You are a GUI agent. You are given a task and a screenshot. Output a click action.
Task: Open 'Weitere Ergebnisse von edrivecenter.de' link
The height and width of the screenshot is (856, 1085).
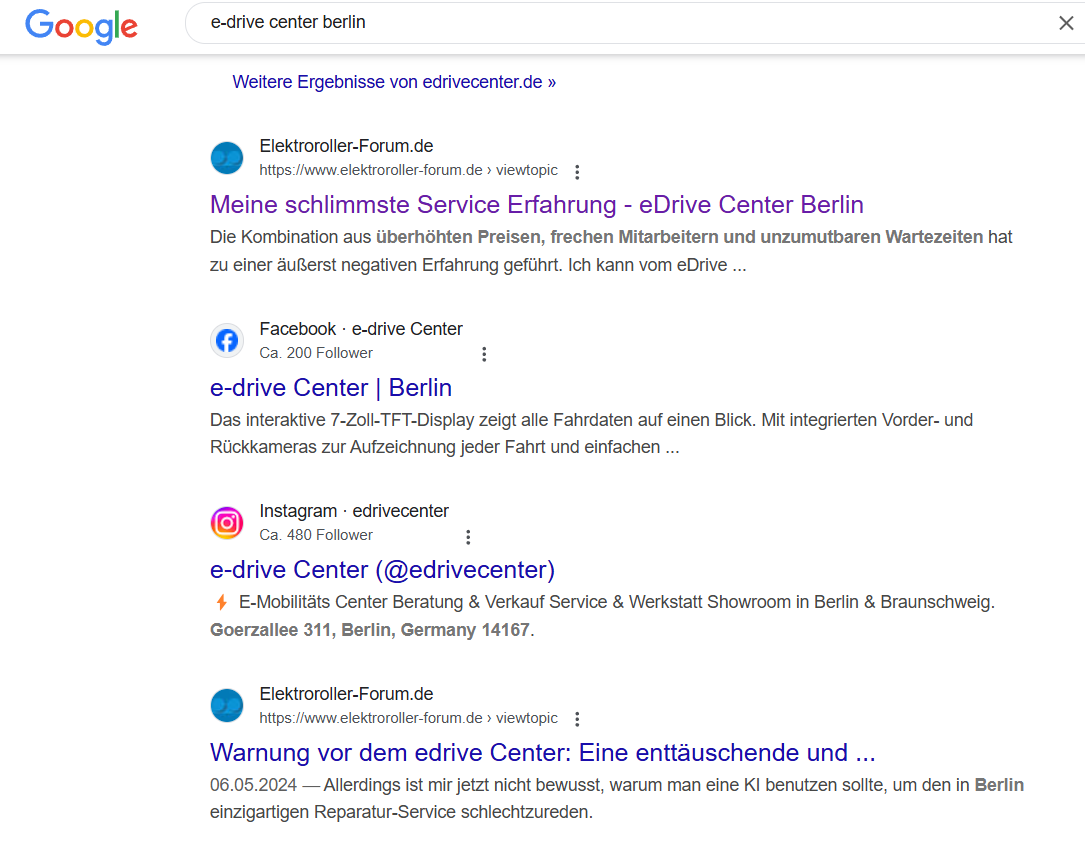tap(394, 82)
